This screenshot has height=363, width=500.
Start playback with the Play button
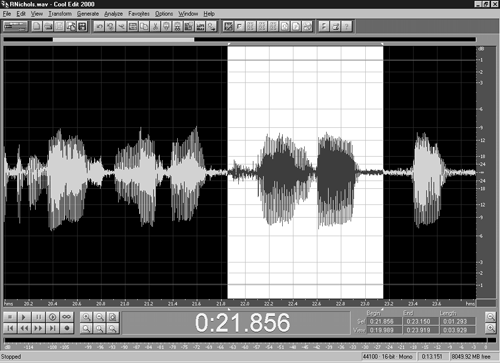(x=24, y=317)
